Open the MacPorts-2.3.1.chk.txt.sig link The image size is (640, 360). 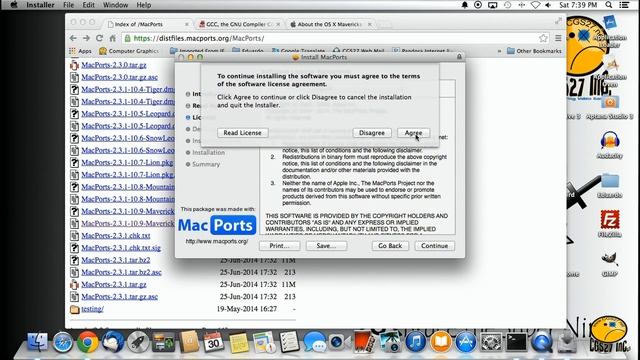[121, 248]
